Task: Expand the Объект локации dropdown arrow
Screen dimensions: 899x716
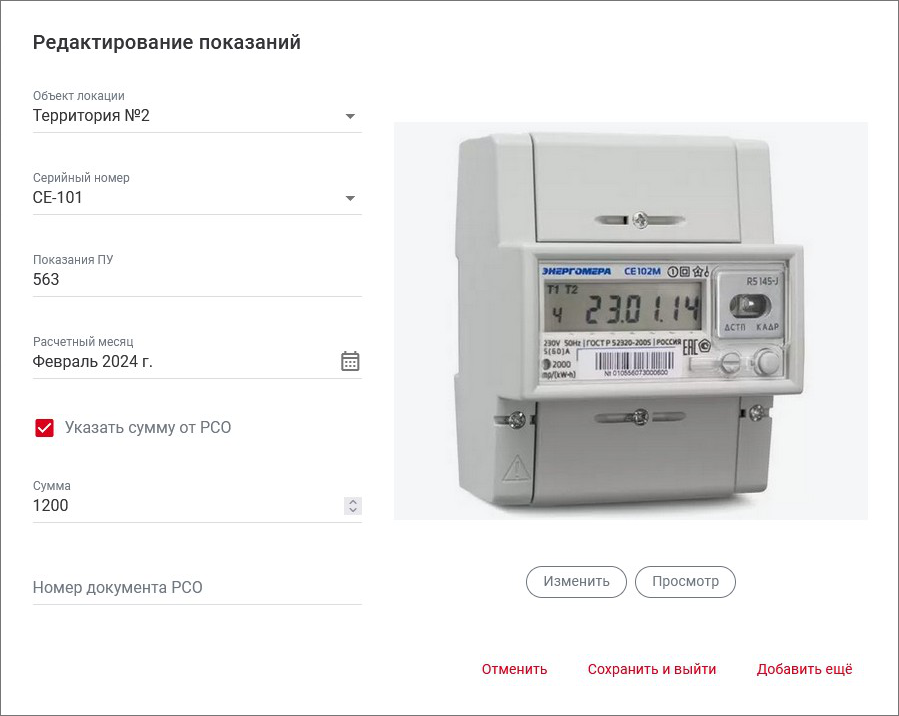Action: pos(350,116)
